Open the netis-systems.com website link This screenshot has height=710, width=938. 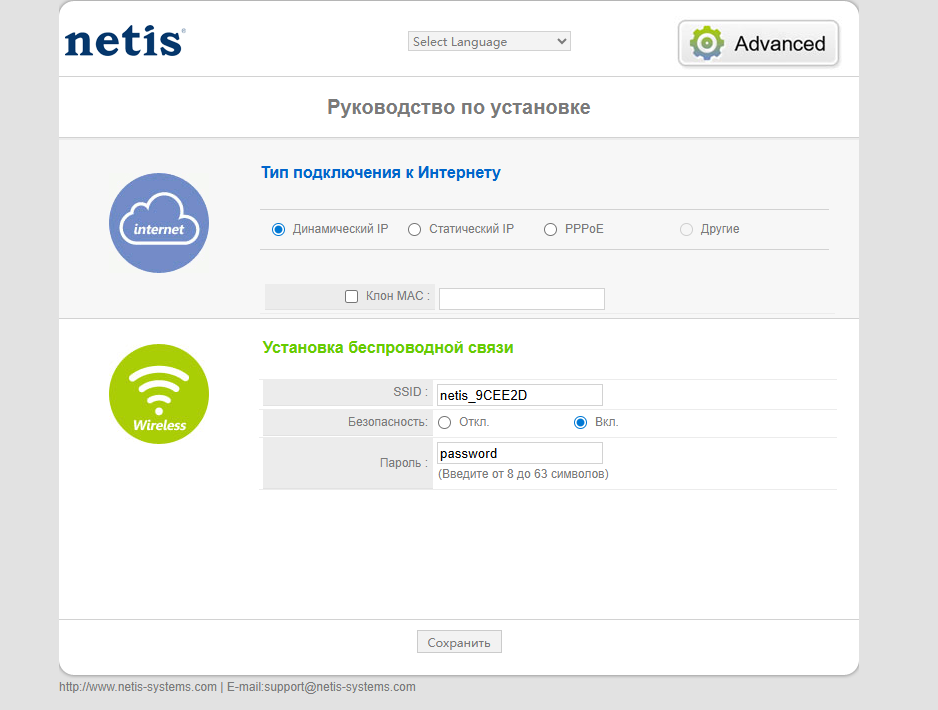click(x=138, y=687)
